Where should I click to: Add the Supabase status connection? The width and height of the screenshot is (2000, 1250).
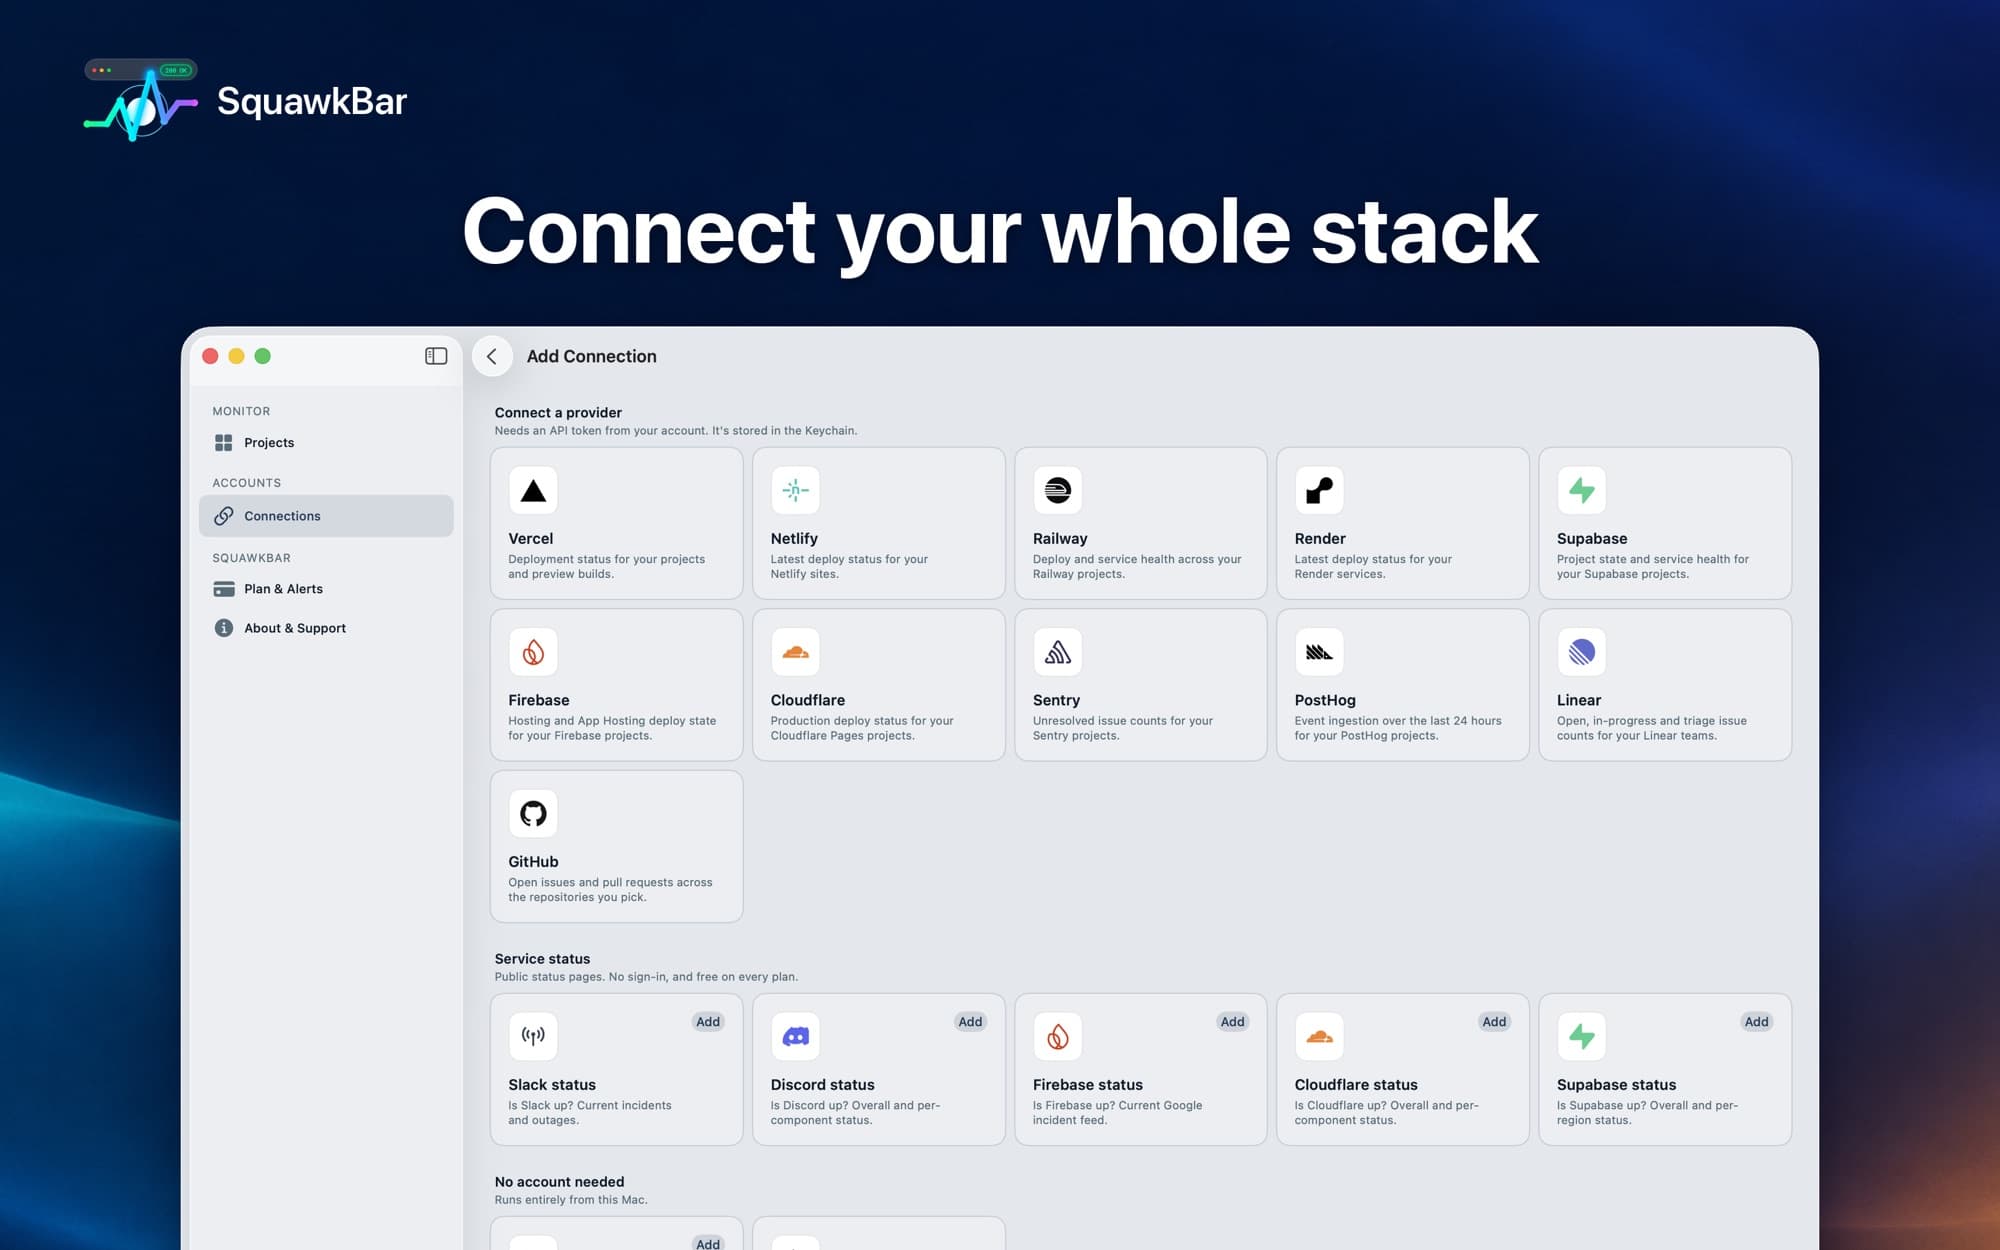[1756, 1021]
